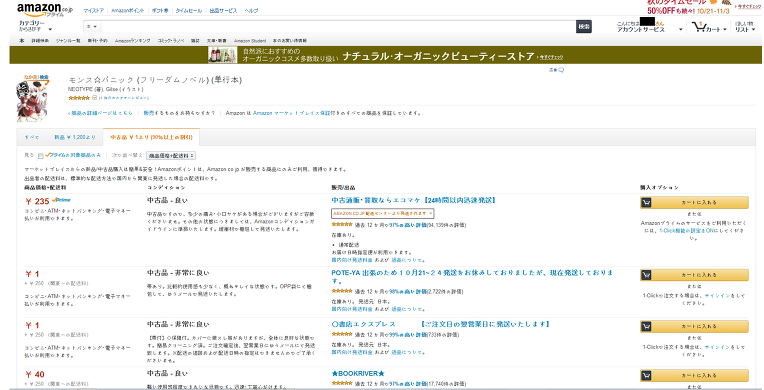Click 詳細検索 in the books subnav

click(x=40, y=41)
